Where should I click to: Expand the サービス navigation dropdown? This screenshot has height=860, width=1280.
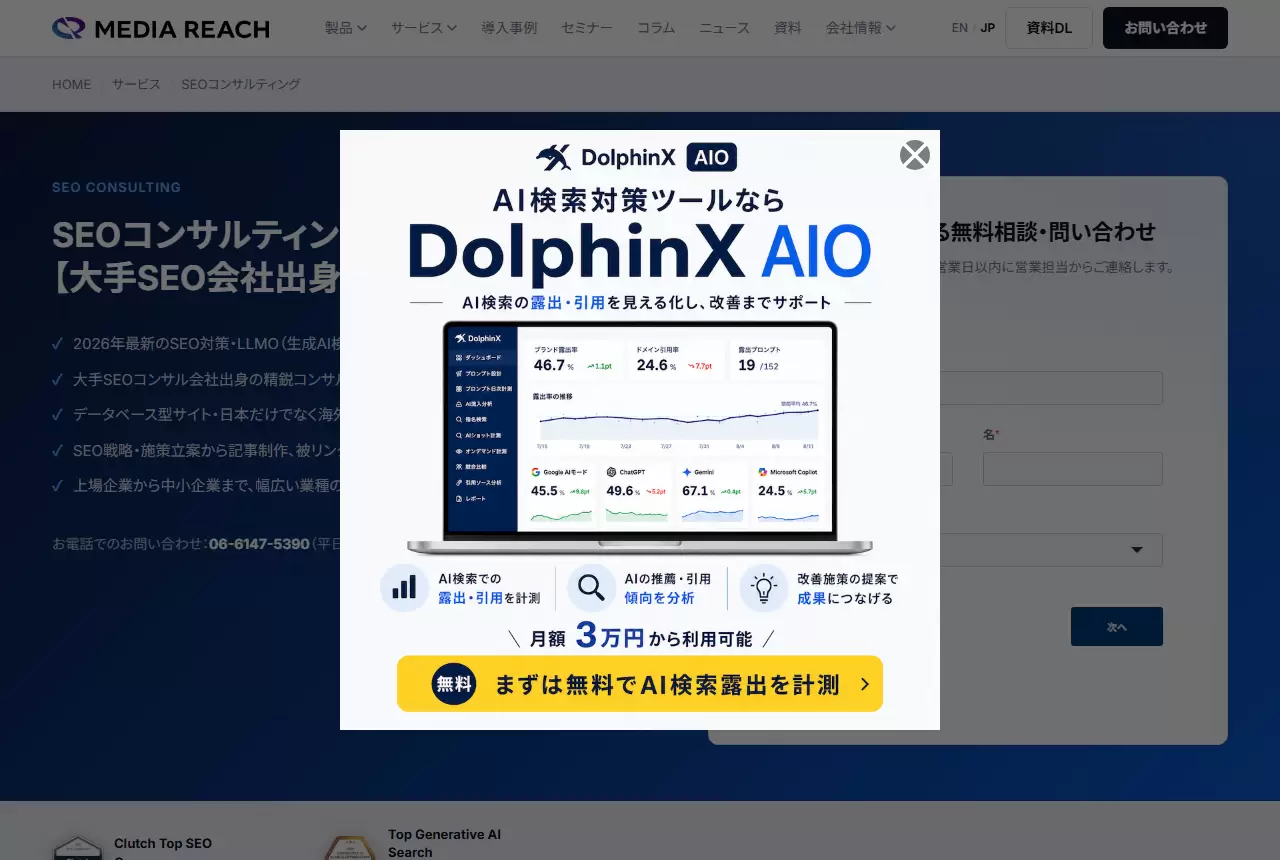(424, 28)
